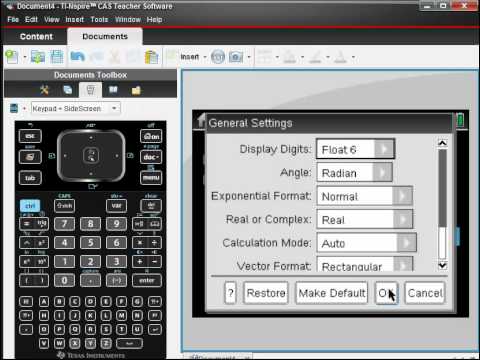Click the enter key on keypad
The width and height of the screenshot is (480, 360).
point(147,281)
